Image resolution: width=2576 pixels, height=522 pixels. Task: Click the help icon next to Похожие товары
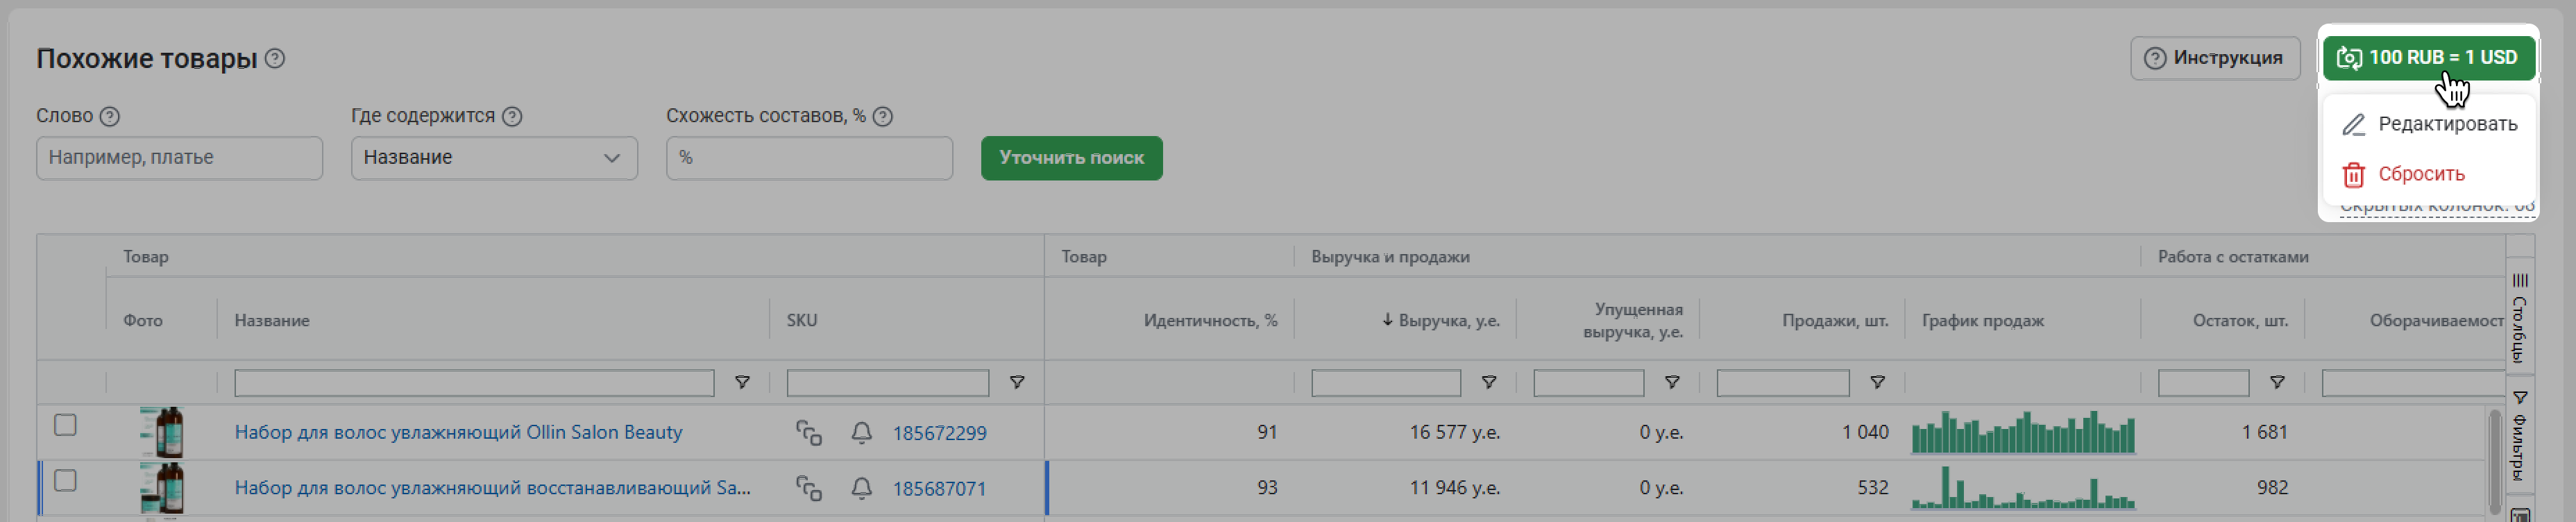(x=275, y=59)
